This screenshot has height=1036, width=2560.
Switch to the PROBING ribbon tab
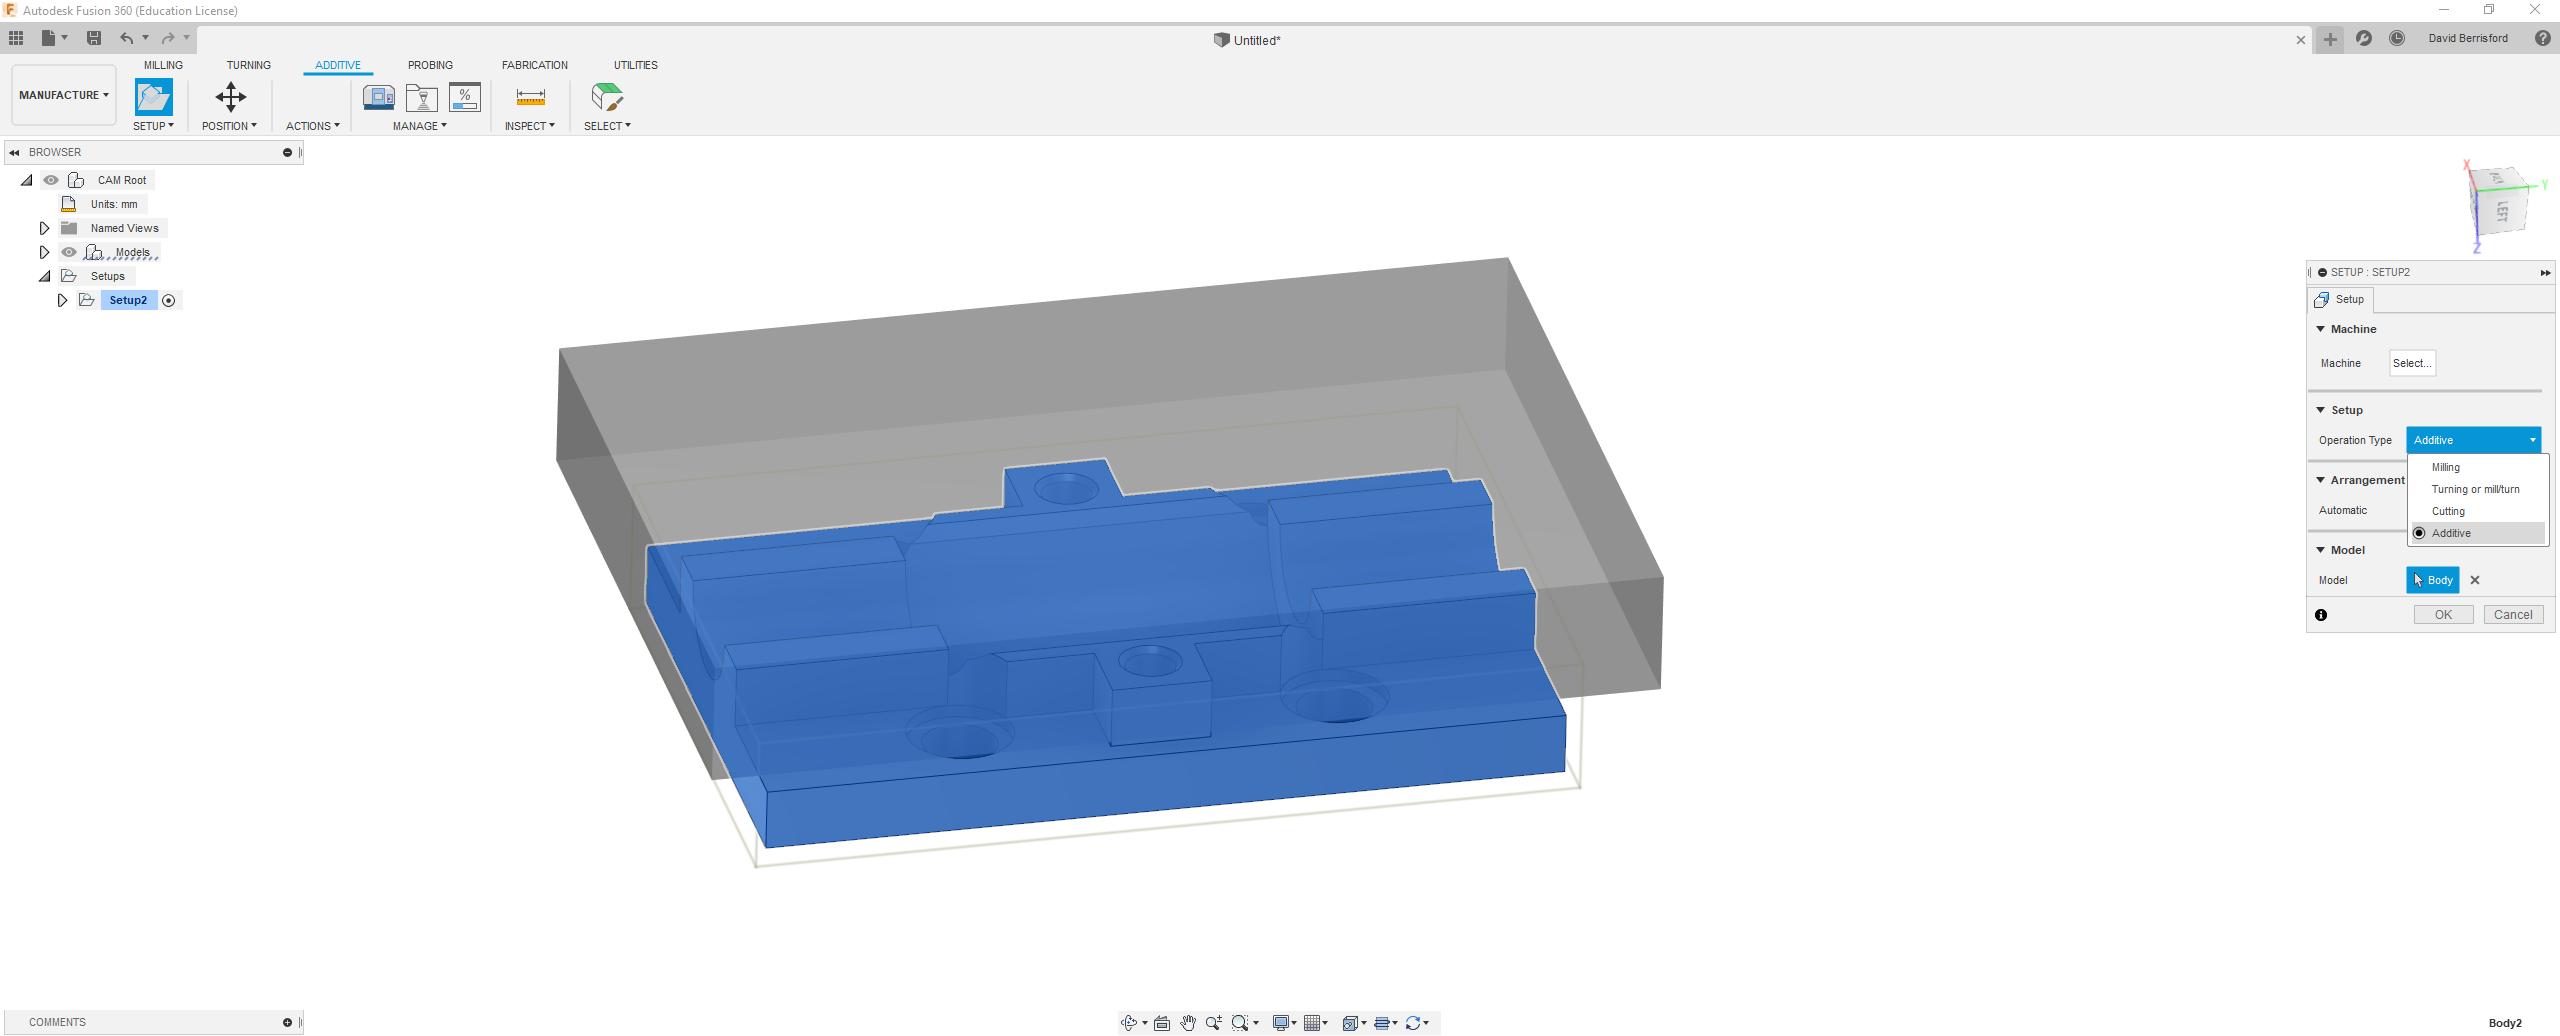tap(430, 65)
